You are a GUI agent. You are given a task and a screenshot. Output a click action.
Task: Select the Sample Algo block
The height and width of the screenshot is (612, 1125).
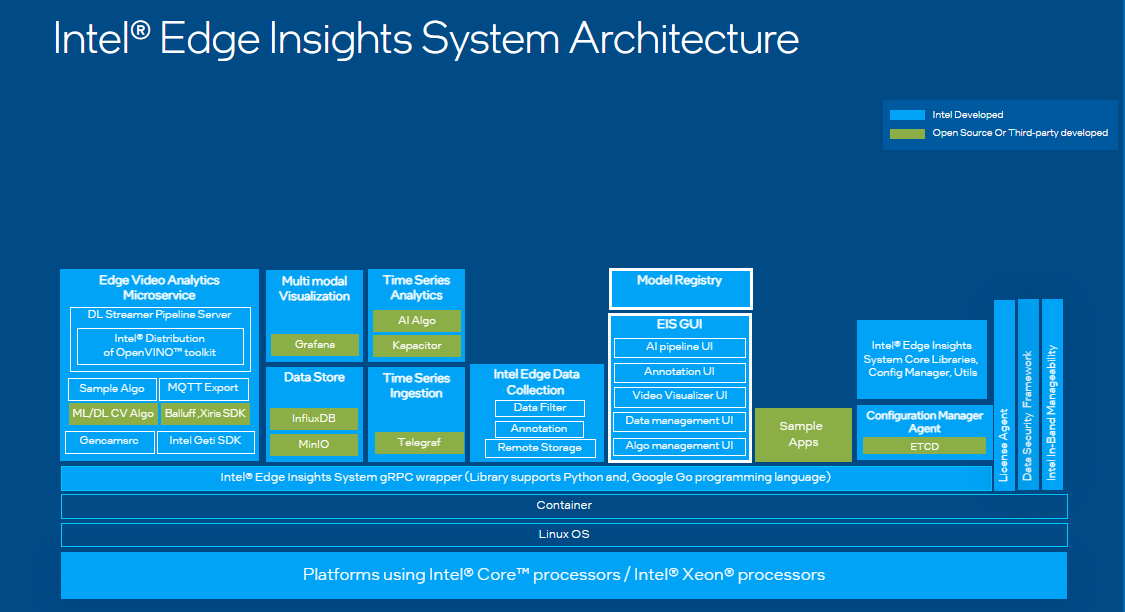[x=112, y=389]
